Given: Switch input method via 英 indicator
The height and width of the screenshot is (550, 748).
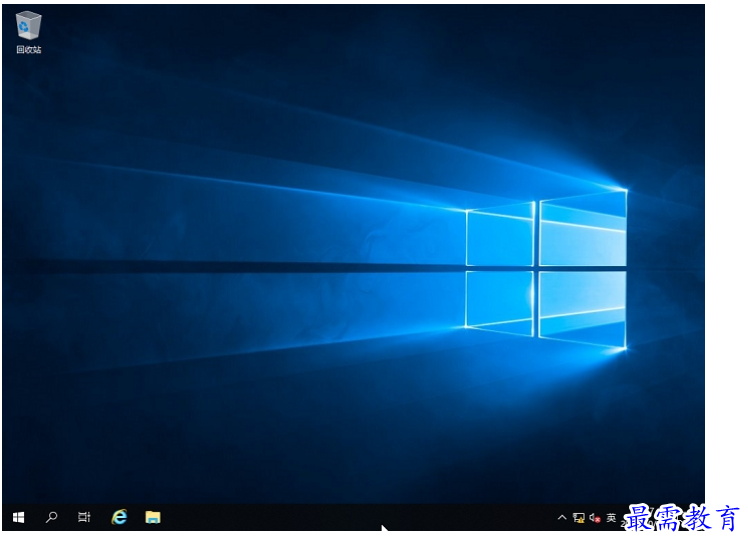Looking at the screenshot, I should (611, 518).
